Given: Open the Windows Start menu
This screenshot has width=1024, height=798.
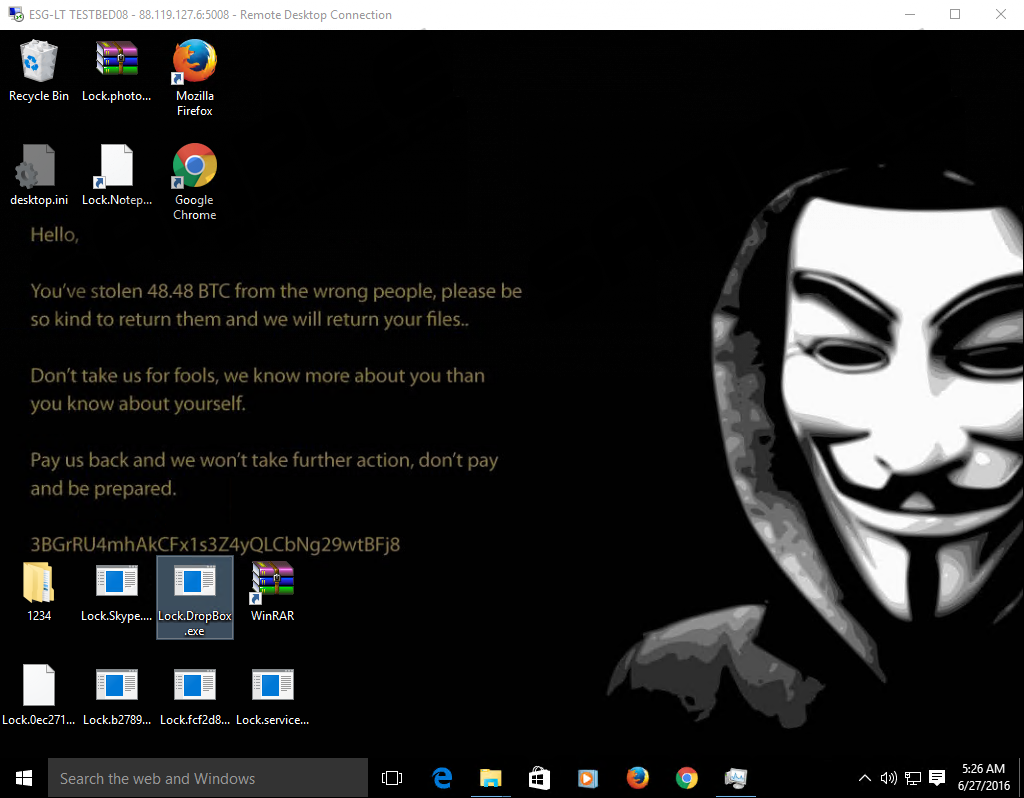Looking at the screenshot, I should (24, 778).
